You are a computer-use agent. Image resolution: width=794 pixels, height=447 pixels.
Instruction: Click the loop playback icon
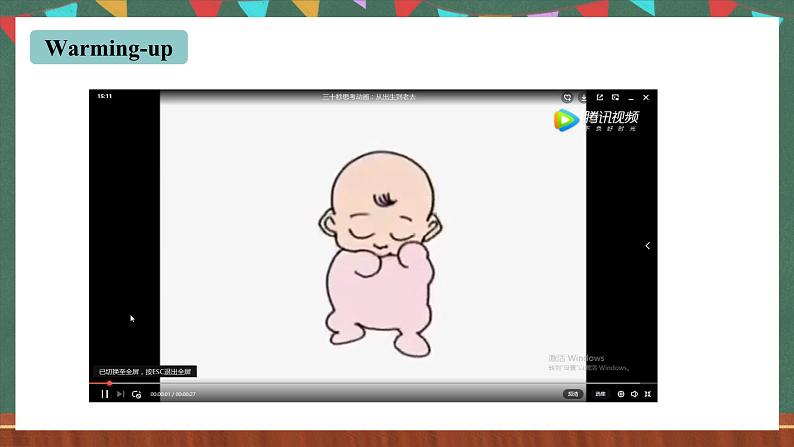click(x=136, y=394)
